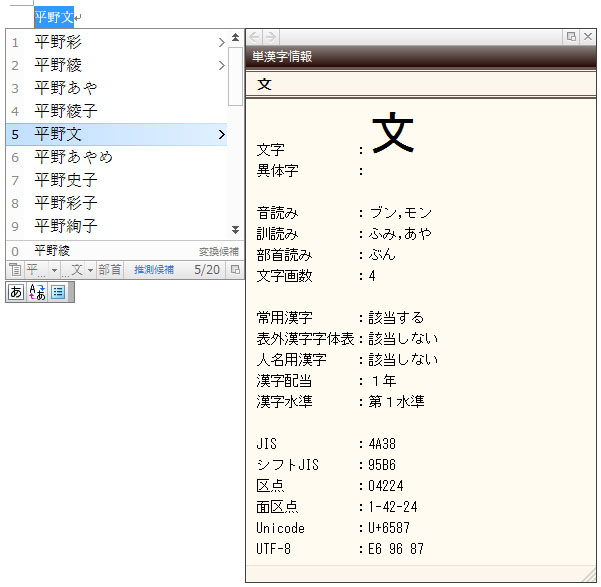
Task: Click the candidate list scrollbar thumb
Action: 235,76
